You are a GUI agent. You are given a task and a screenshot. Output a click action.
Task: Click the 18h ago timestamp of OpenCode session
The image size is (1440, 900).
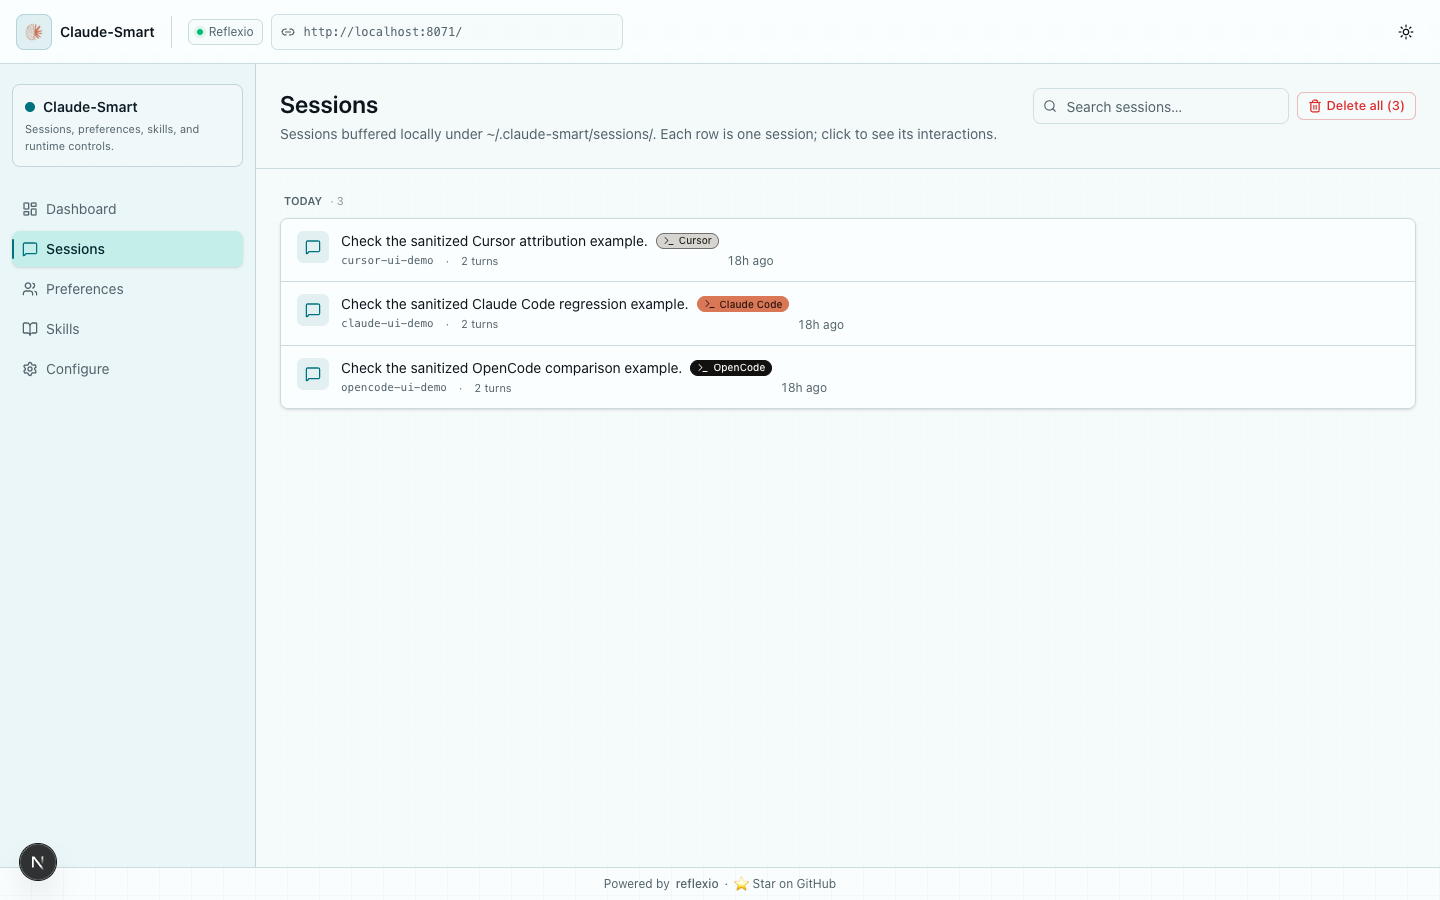804,388
